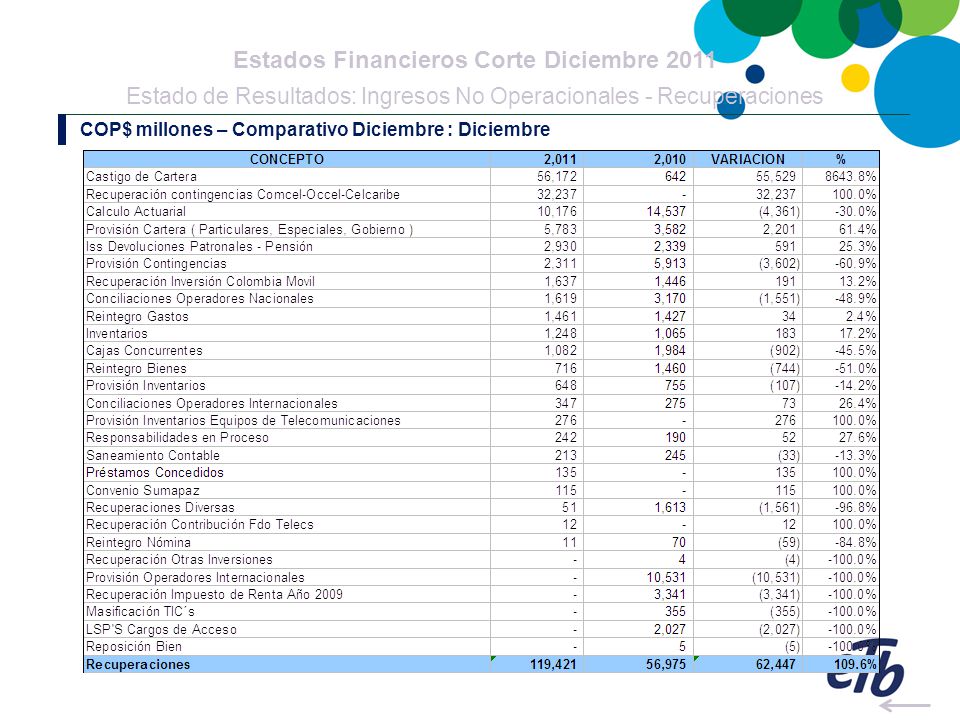Select the 'Reintegro Gastos' row label
This screenshot has height=720, width=960.
[137, 317]
